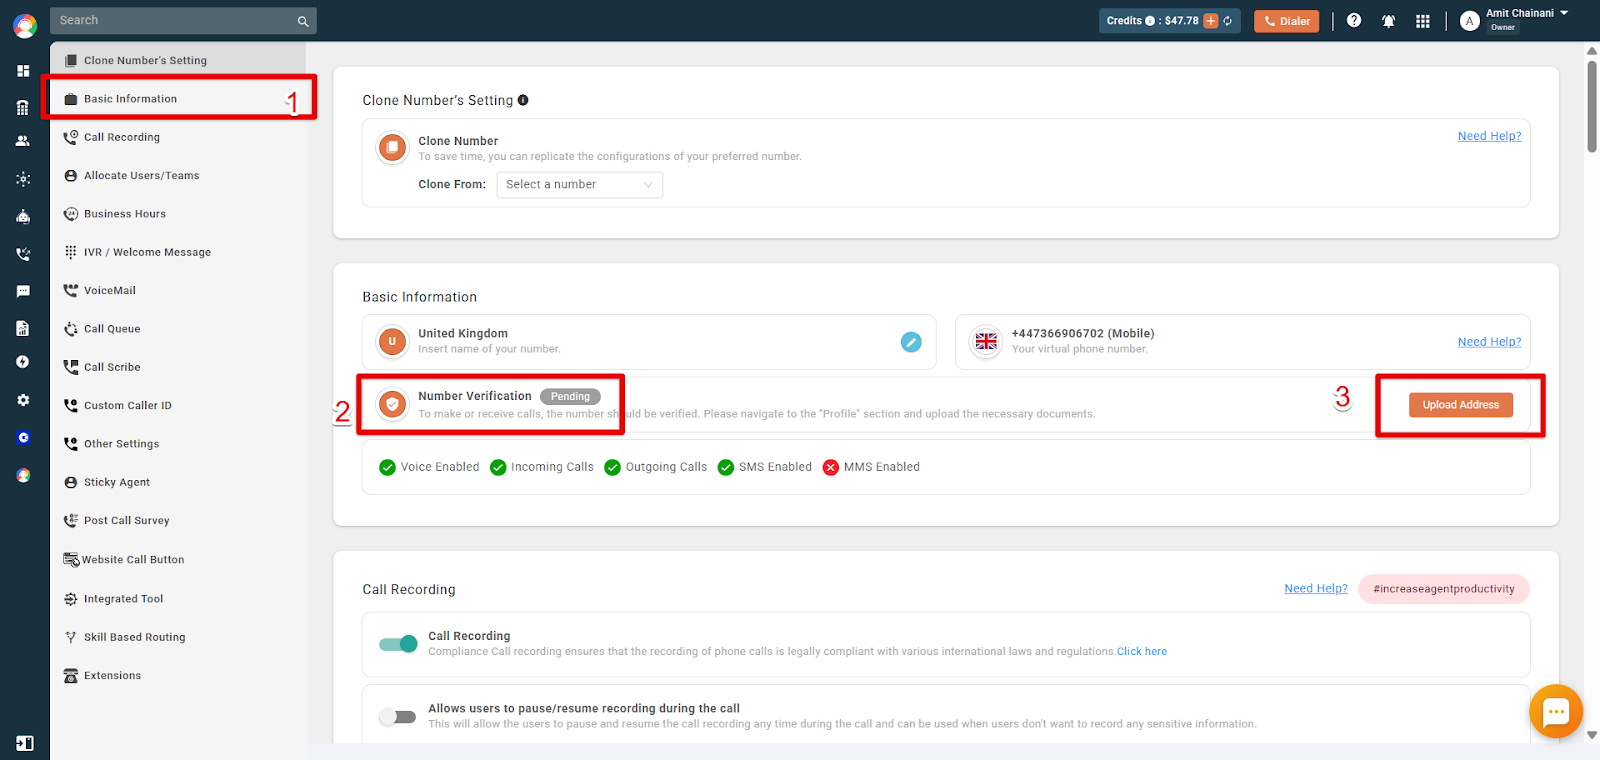Click the +447366906702 (Mobile) number text
This screenshot has width=1600, height=760.
click(x=1083, y=334)
